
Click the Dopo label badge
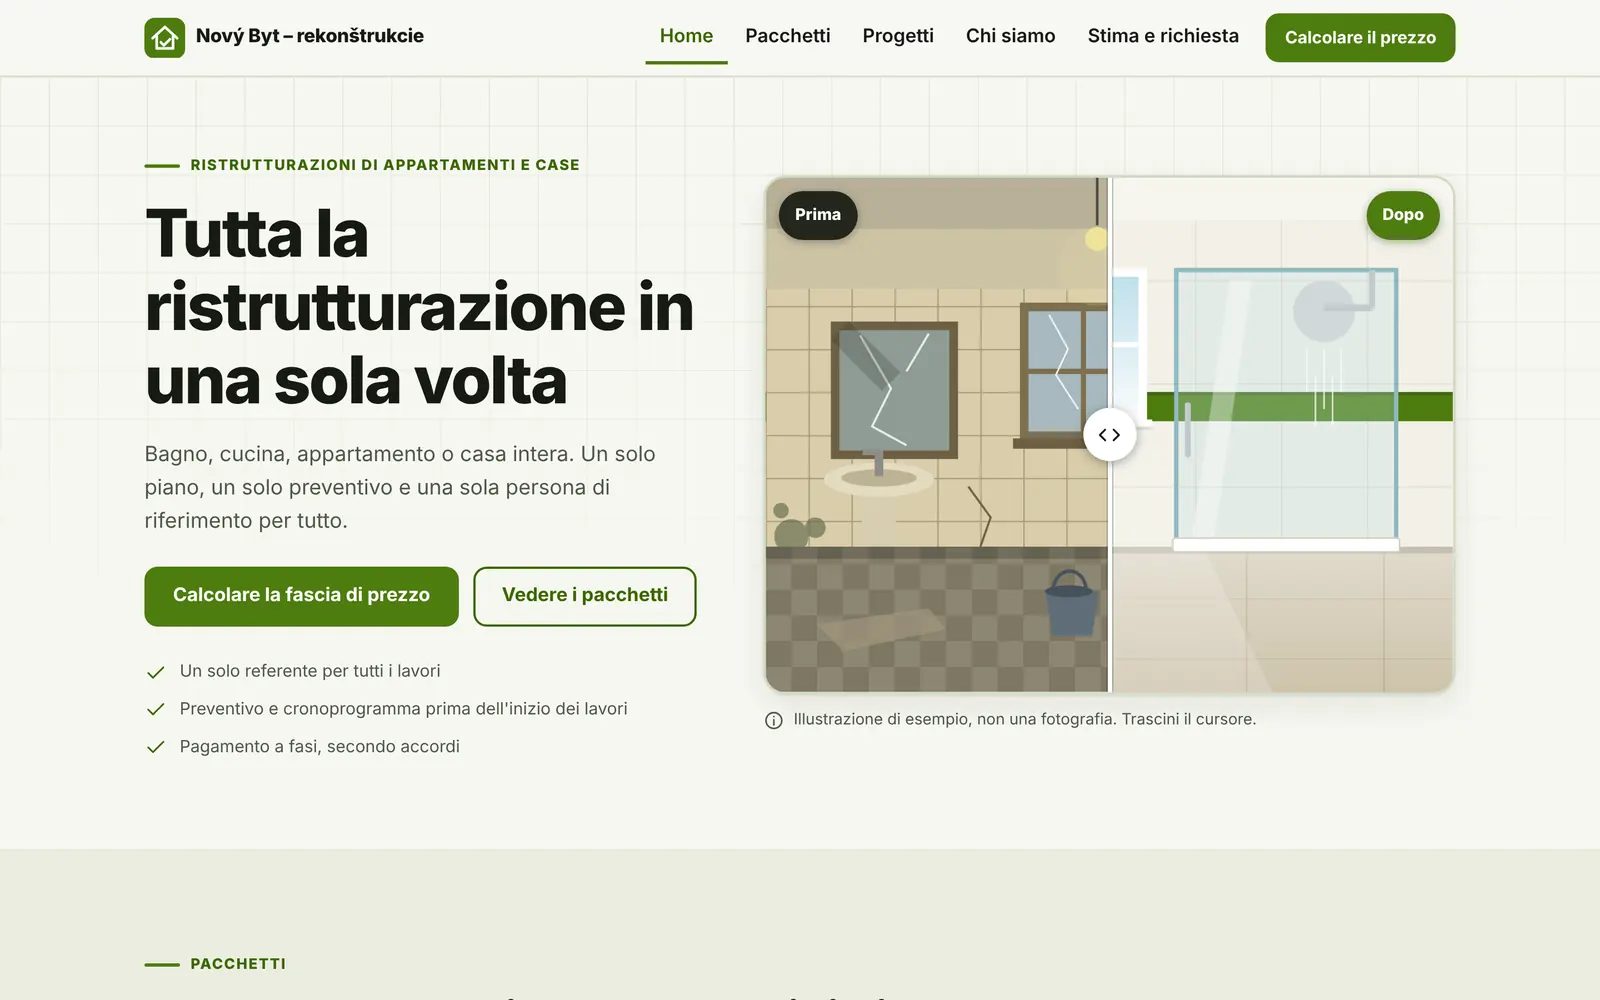pyautogui.click(x=1402, y=215)
